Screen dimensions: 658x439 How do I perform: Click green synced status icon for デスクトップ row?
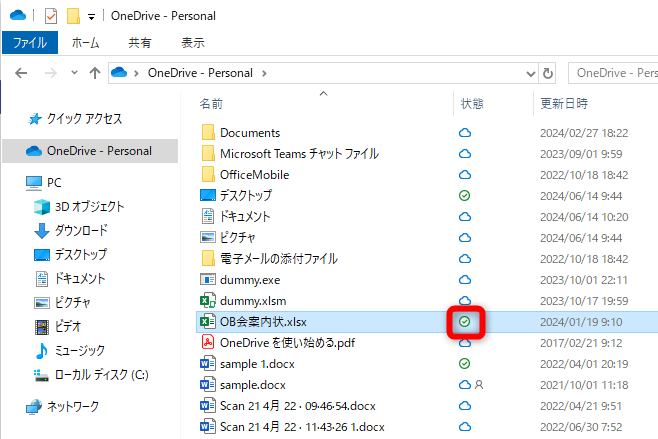click(x=465, y=196)
